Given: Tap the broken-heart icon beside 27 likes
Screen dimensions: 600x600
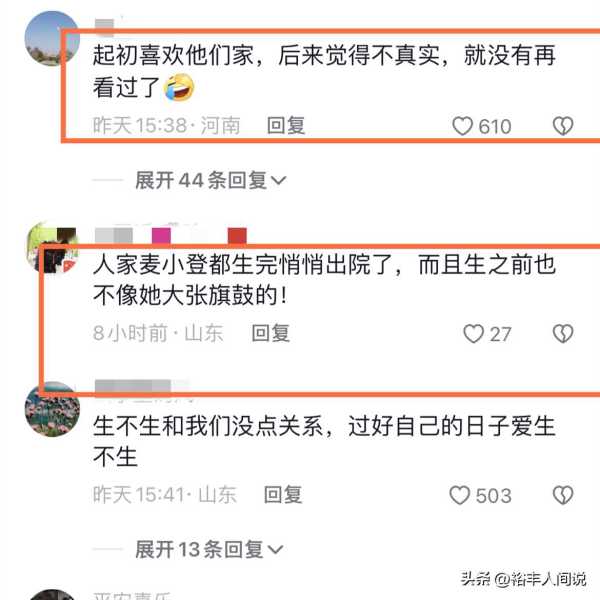Looking at the screenshot, I should (x=563, y=334).
